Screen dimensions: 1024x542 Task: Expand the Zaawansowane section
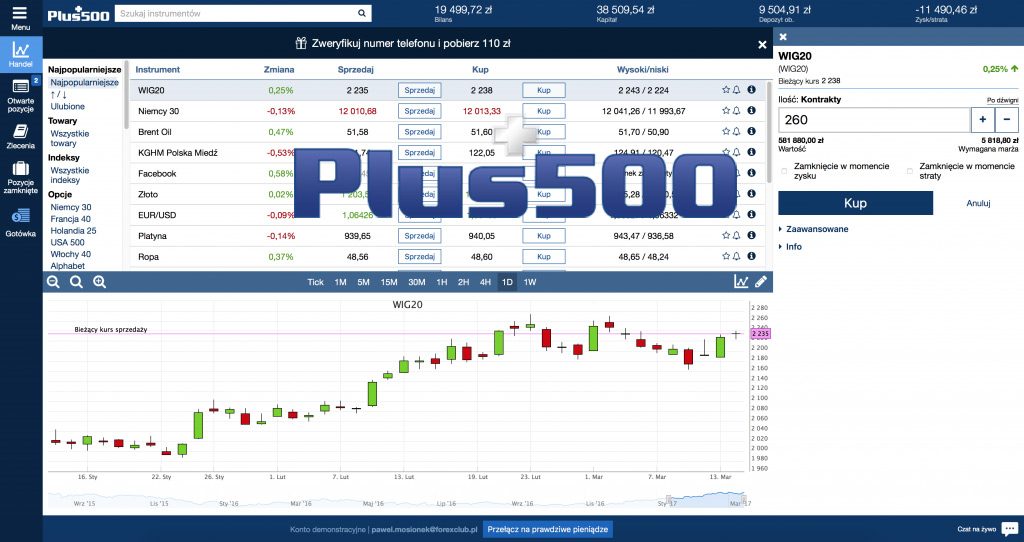(x=815, y=229)
